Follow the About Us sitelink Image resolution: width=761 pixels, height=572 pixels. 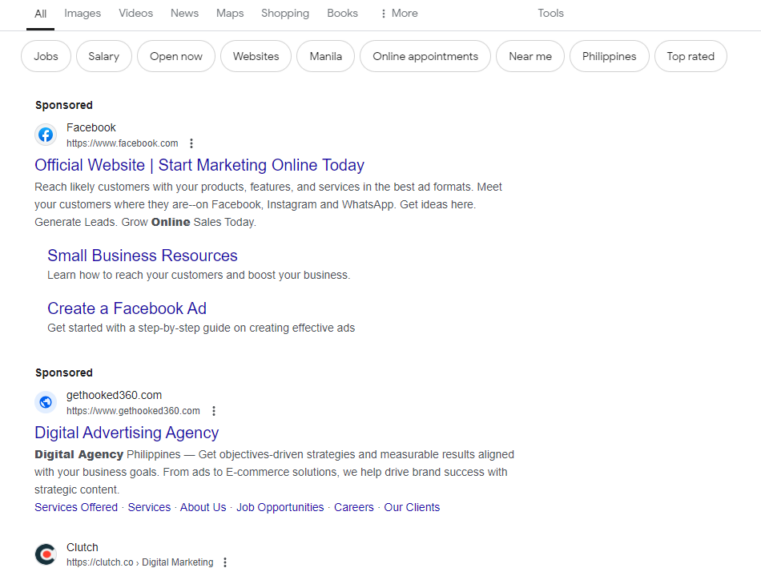click(203, 507)
